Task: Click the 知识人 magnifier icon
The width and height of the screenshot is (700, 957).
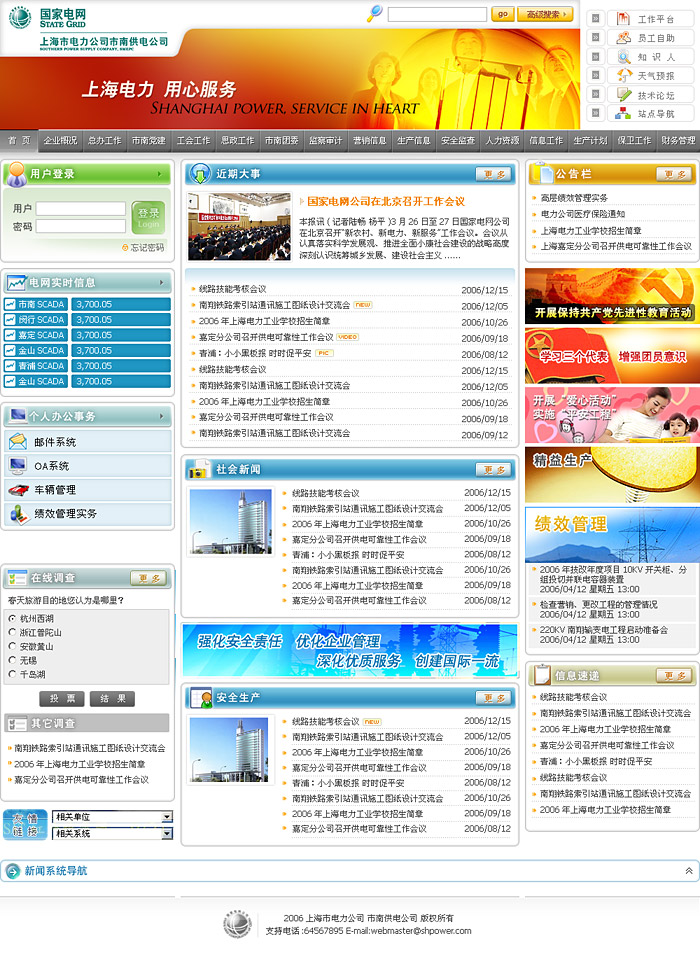Action: [x=623, y=57]
